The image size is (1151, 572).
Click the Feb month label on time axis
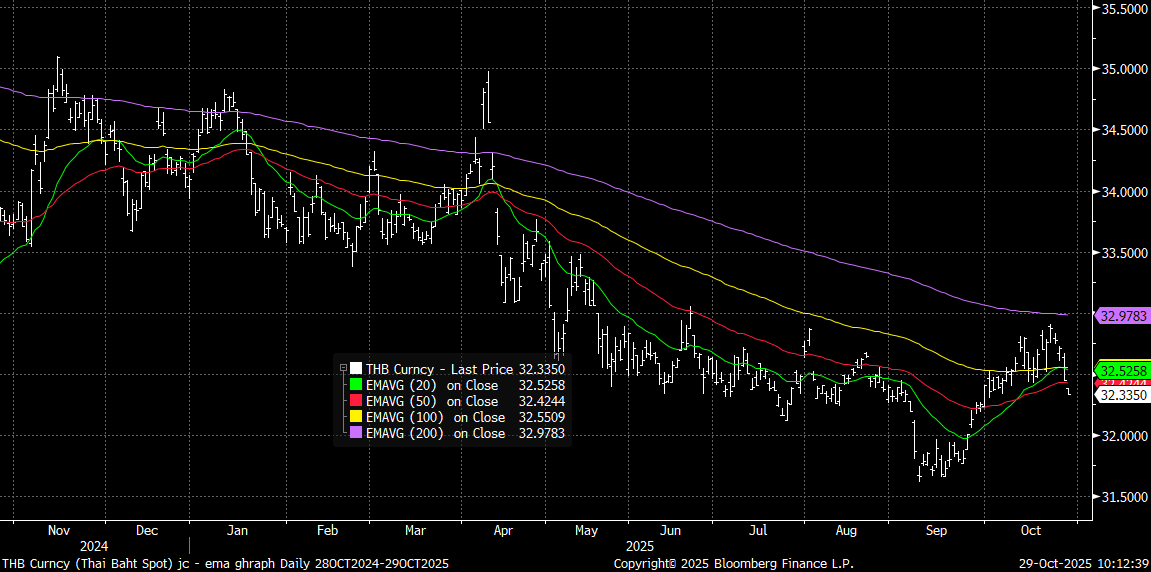click(x=327, y=530)
